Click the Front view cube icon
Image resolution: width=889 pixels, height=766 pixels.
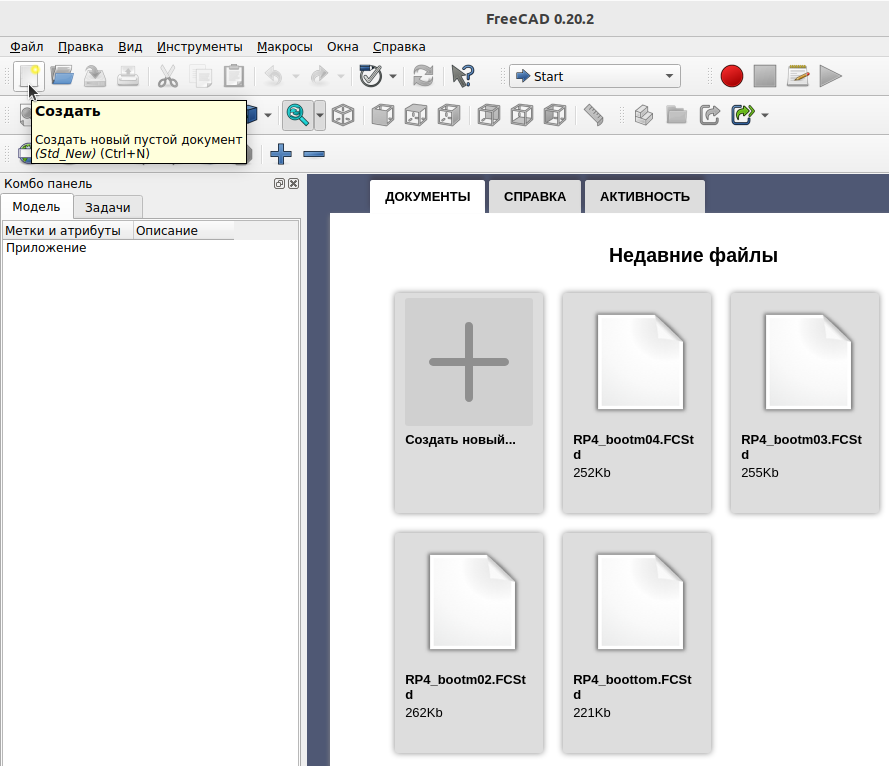383,115
